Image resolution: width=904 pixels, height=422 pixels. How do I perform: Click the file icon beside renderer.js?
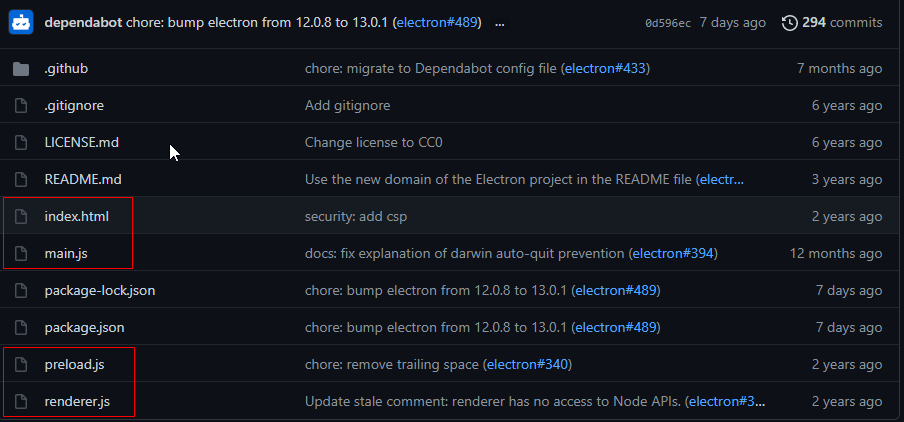[21, 401]
